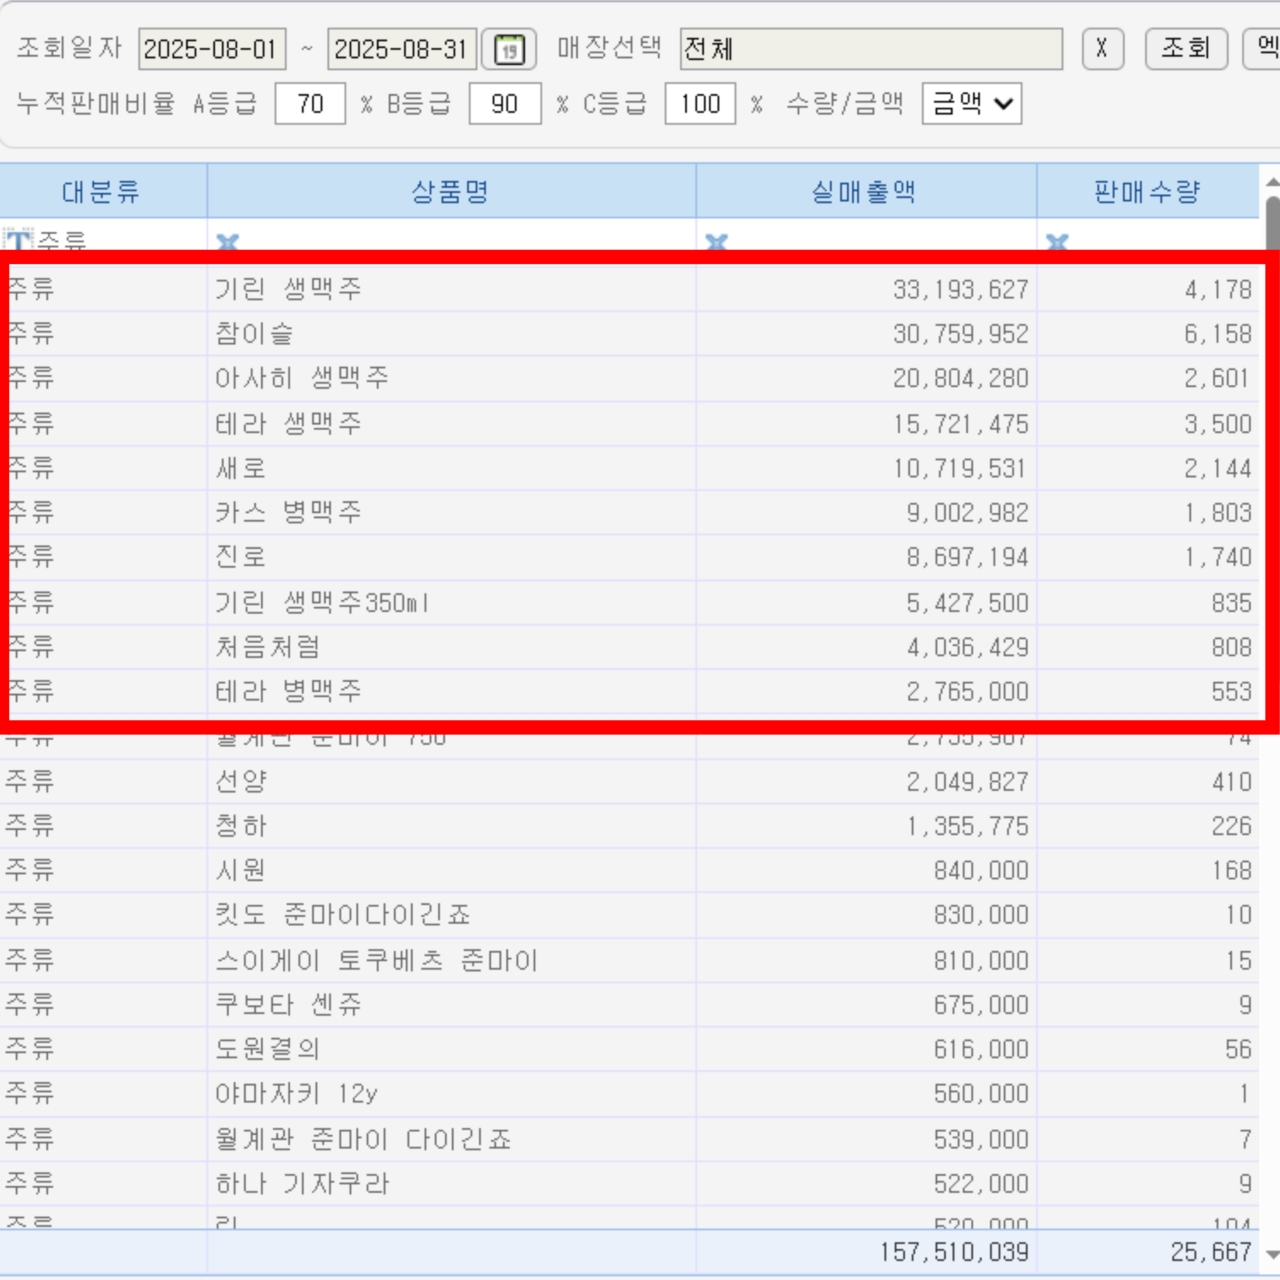Focus the end date field 2025-08-31
Viewport: 1280px width, 1280px height.
pos(402,49)
